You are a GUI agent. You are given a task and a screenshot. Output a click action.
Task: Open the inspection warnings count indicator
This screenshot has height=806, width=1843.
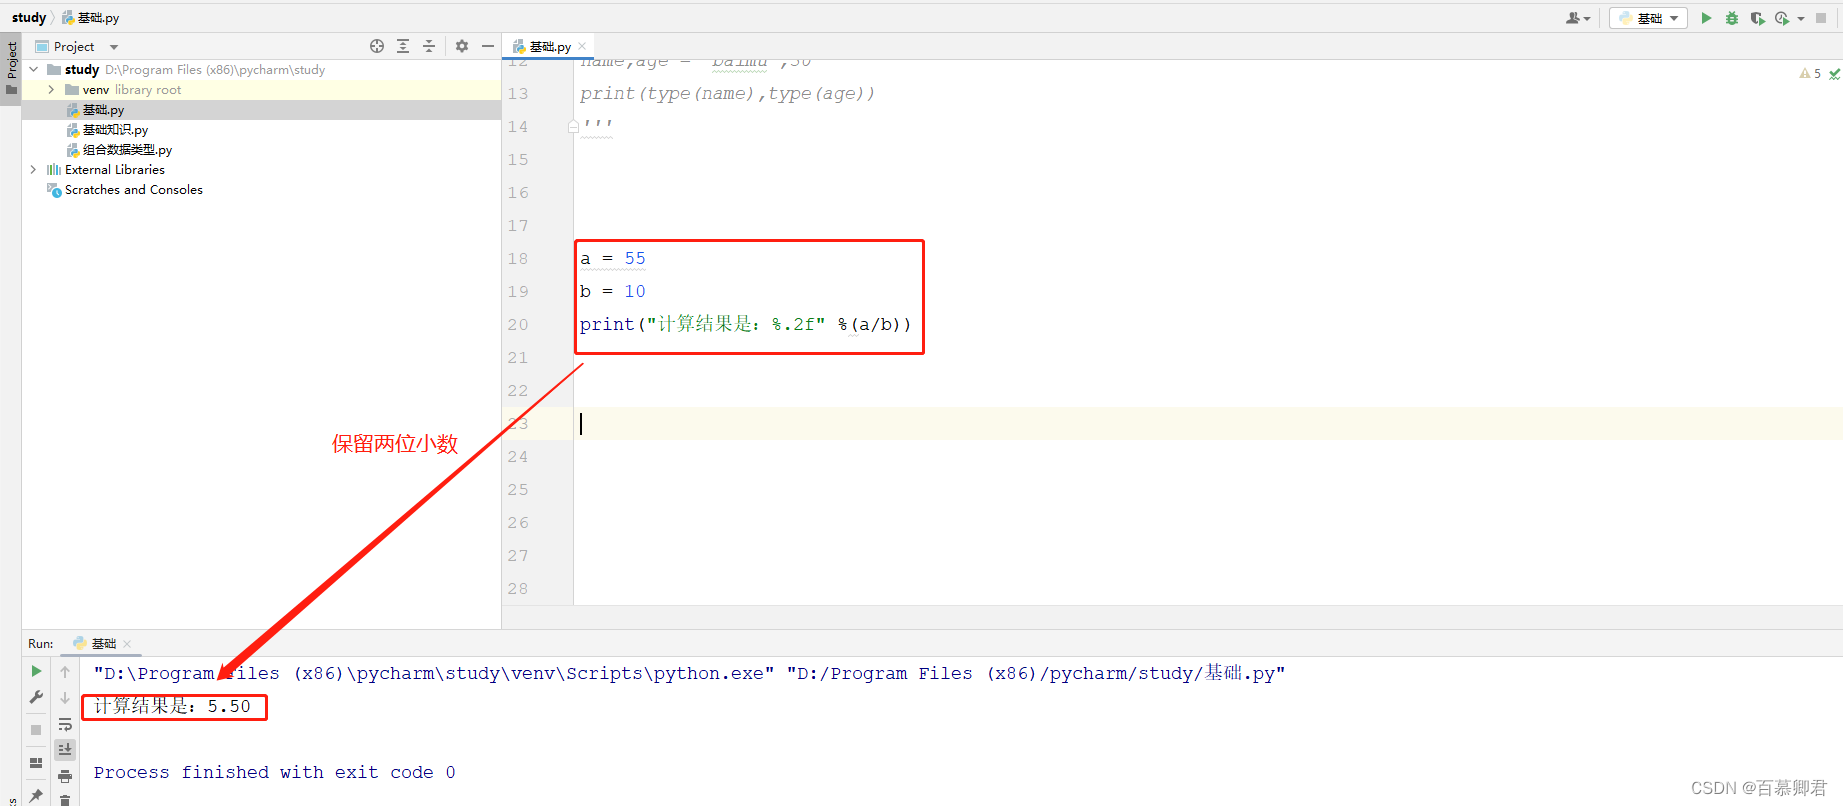[x=1810, y=73]
